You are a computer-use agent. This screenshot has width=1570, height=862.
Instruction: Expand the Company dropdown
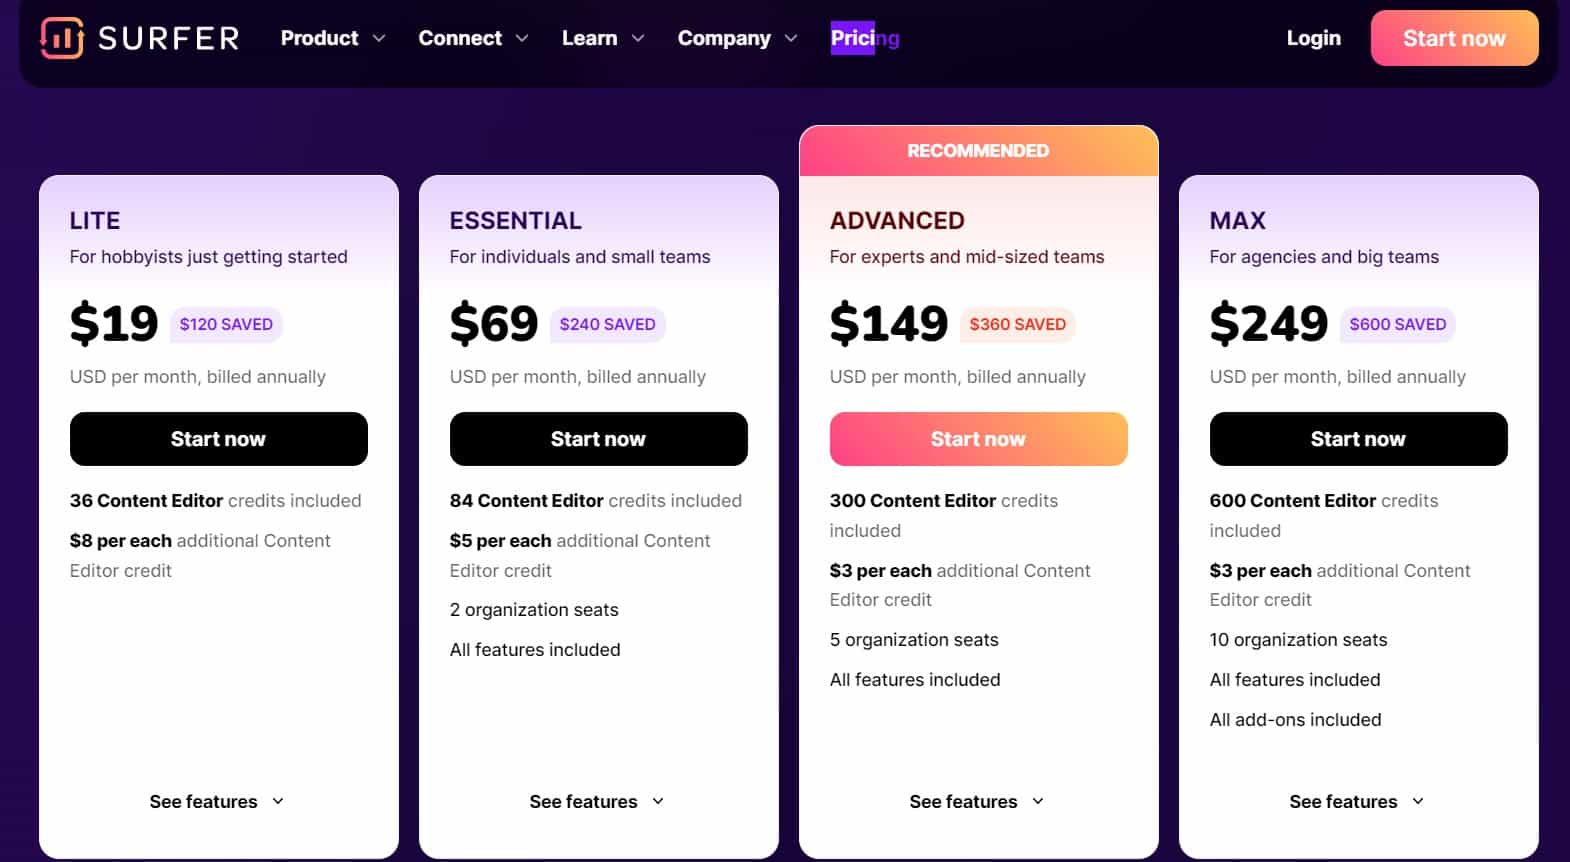[737, 38]
